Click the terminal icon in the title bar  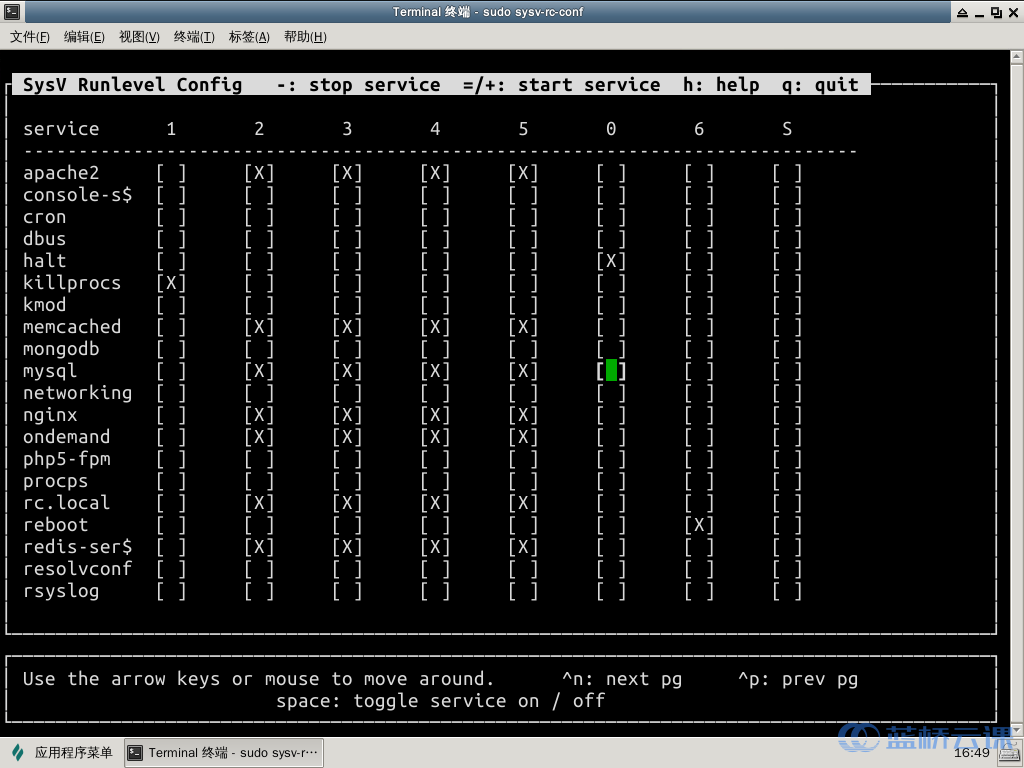point(11,11)
